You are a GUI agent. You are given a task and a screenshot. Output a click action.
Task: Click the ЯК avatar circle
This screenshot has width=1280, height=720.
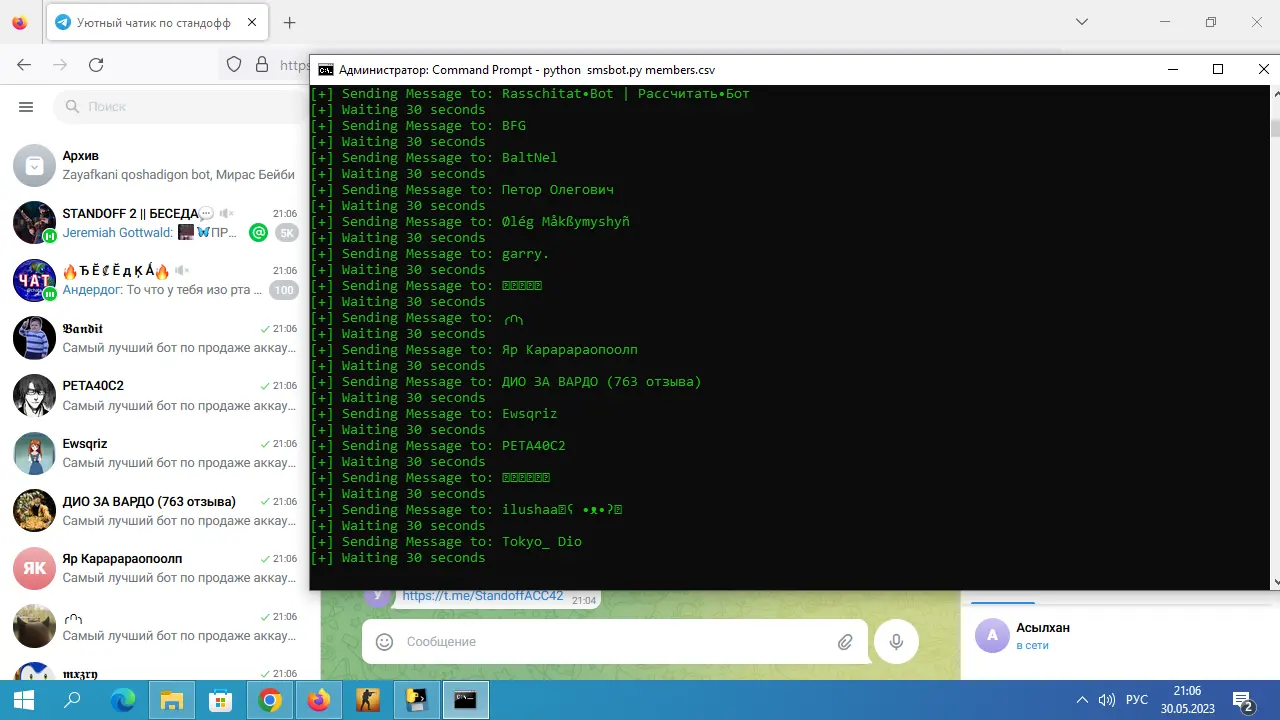34,568
